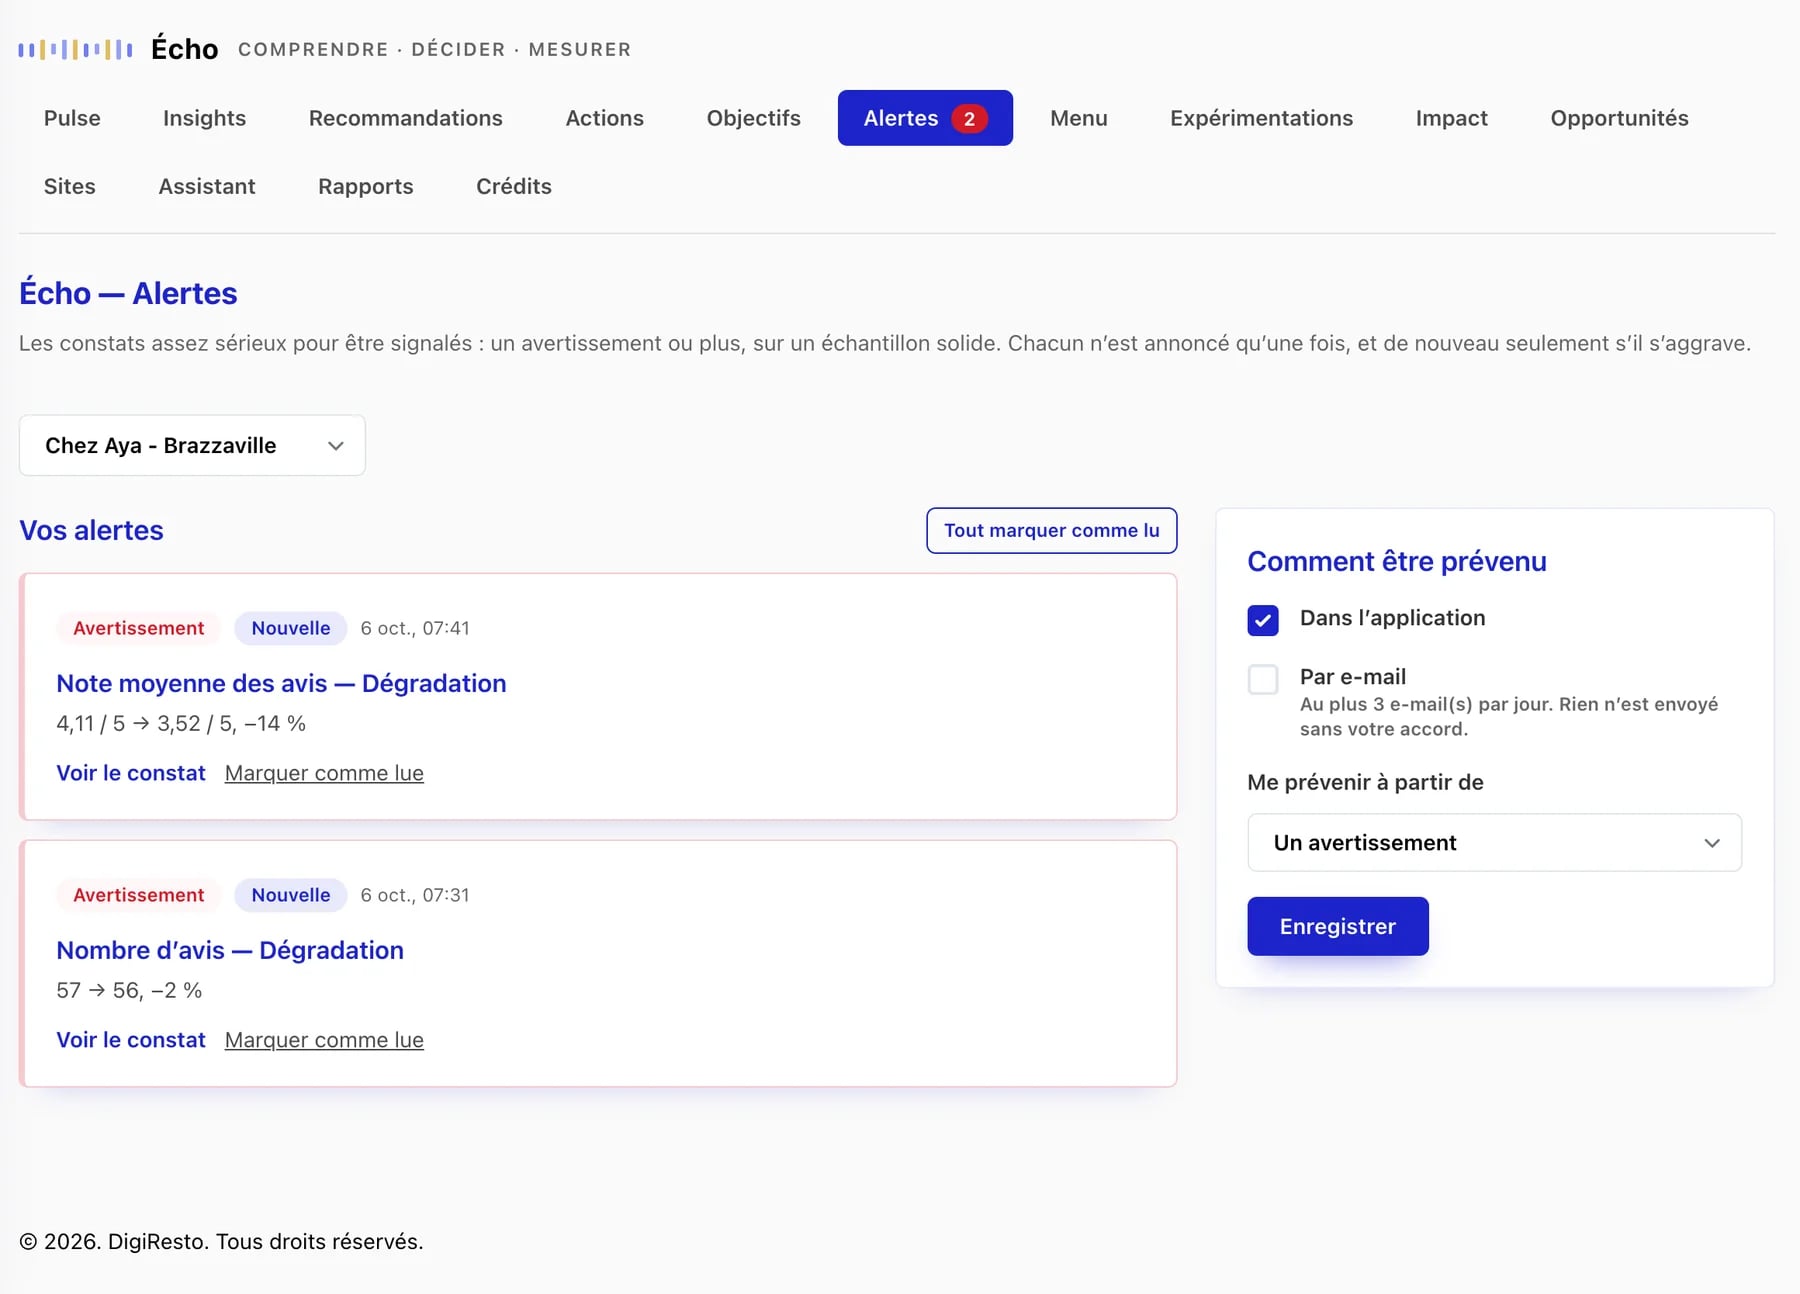Image resolution: width=1800 pixels, height=1294 pixels.
Task: Open the Objectifs tab
Action: click(x=754, y=118)
